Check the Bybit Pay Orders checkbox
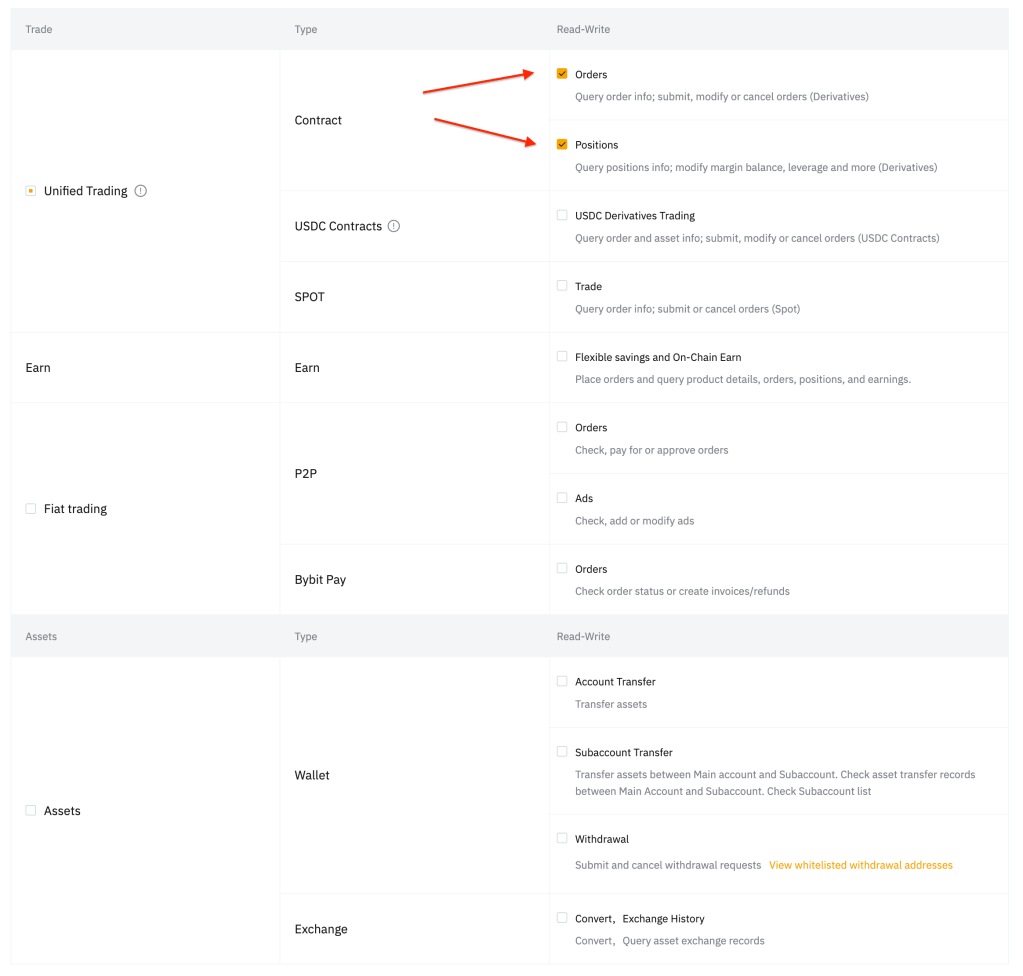The width and height of the screenshot is (1023, 976). 562,568
